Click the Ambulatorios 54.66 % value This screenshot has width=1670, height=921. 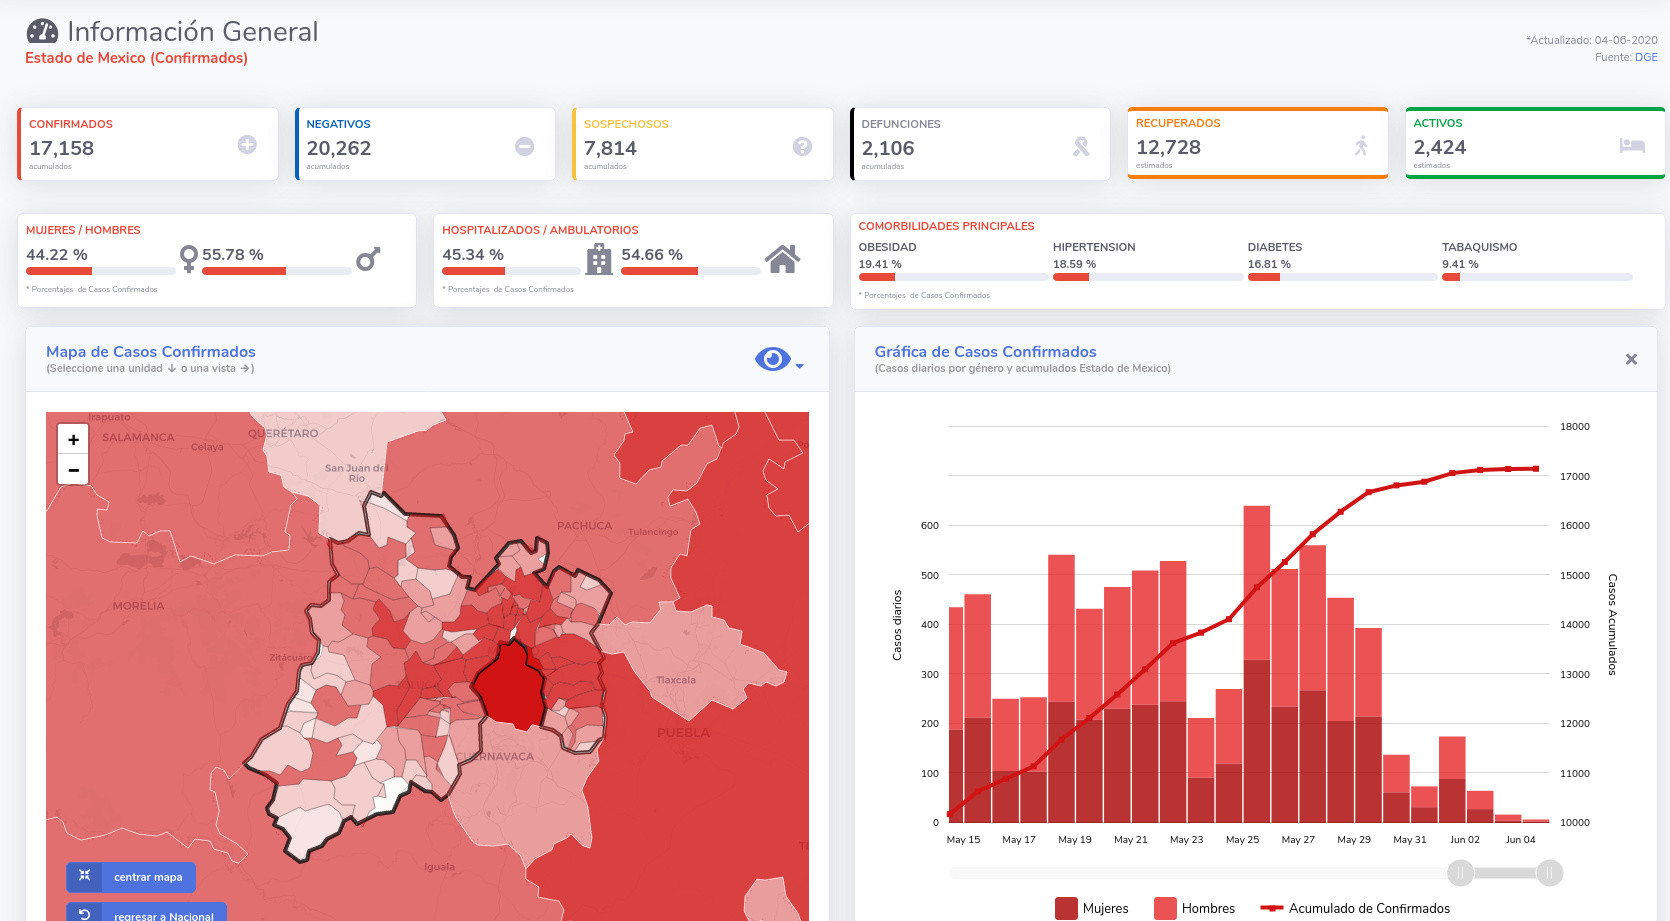click(652, 255)
